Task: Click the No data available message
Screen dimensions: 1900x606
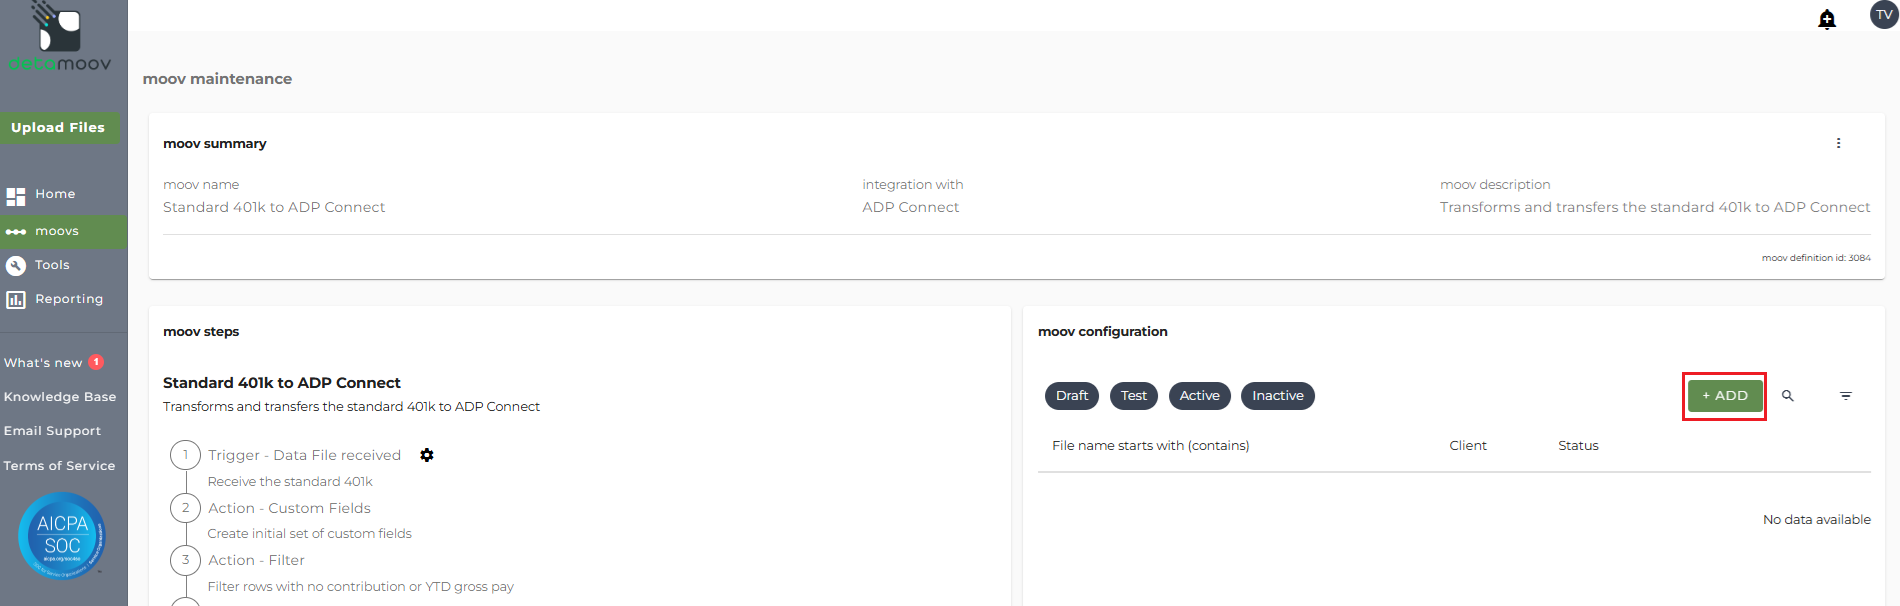Action: pos(1816,520)
